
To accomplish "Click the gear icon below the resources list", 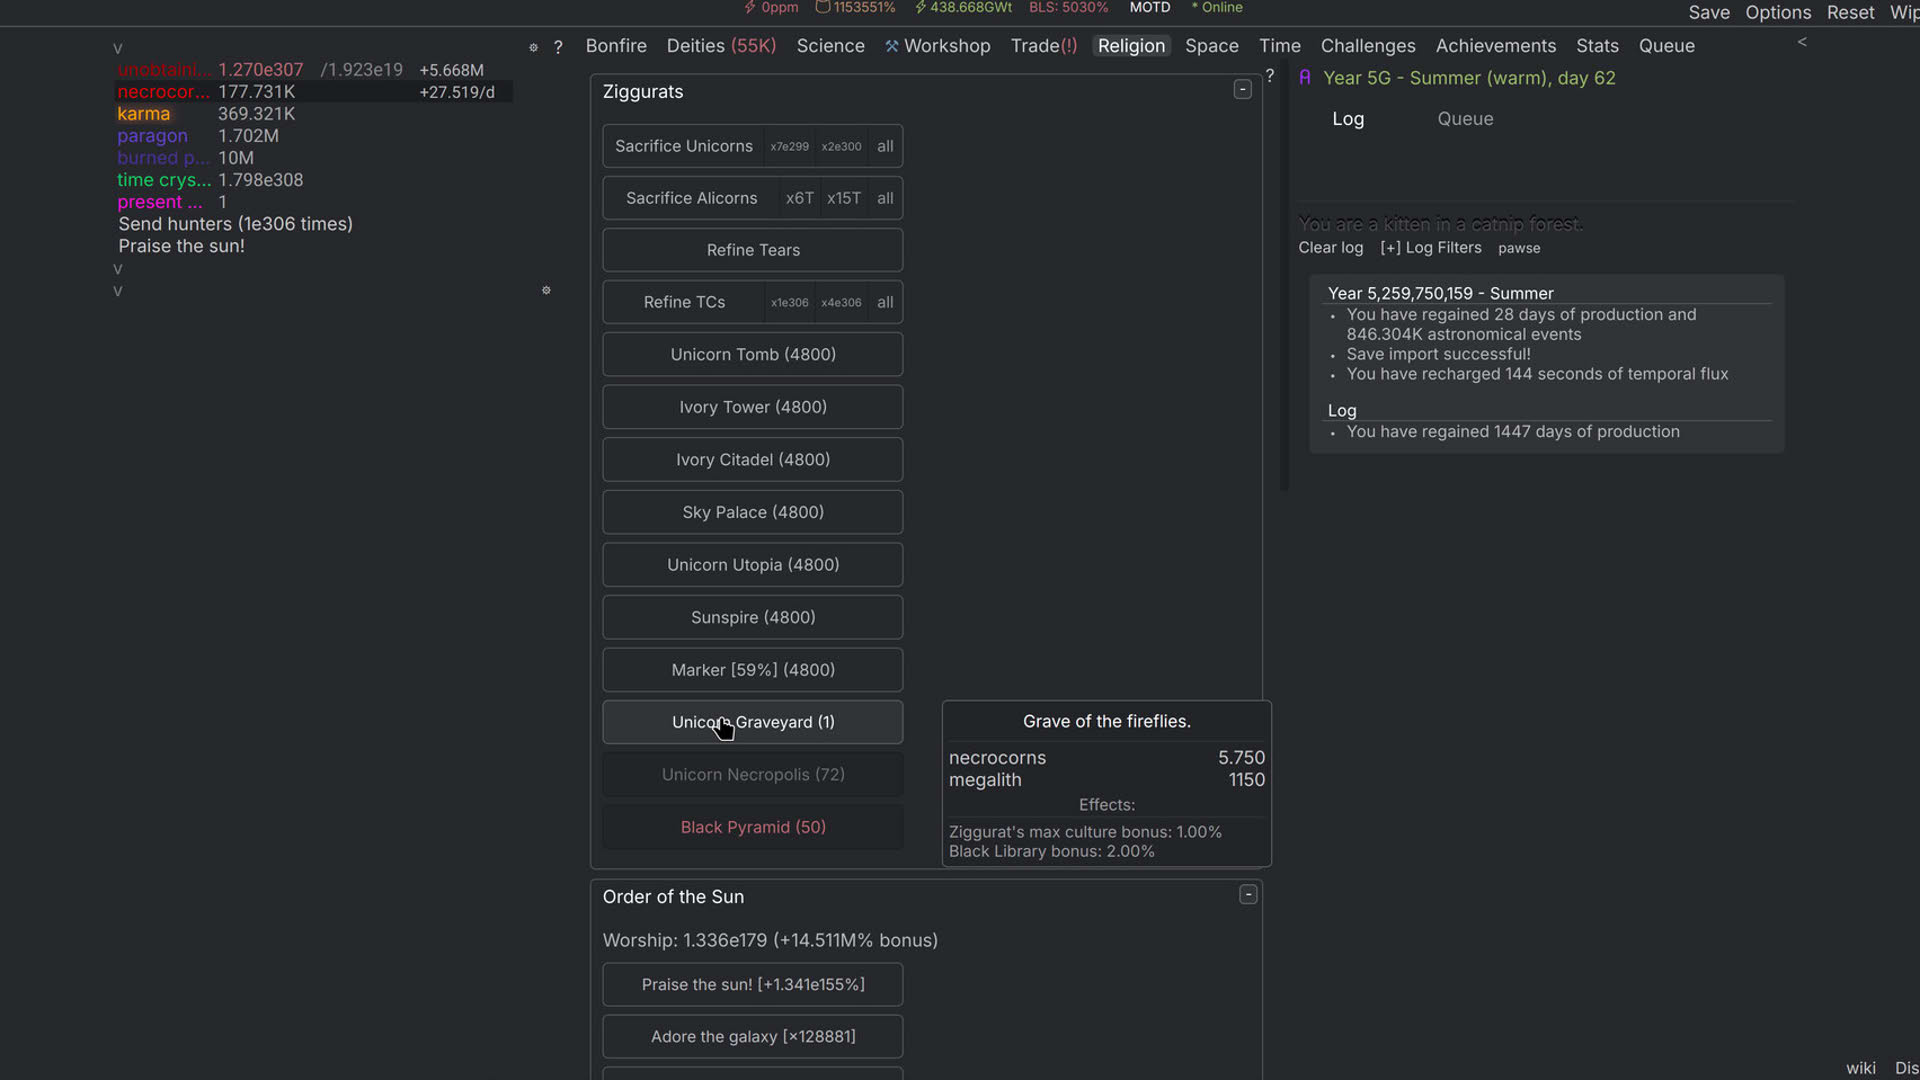I will [546, 290].
